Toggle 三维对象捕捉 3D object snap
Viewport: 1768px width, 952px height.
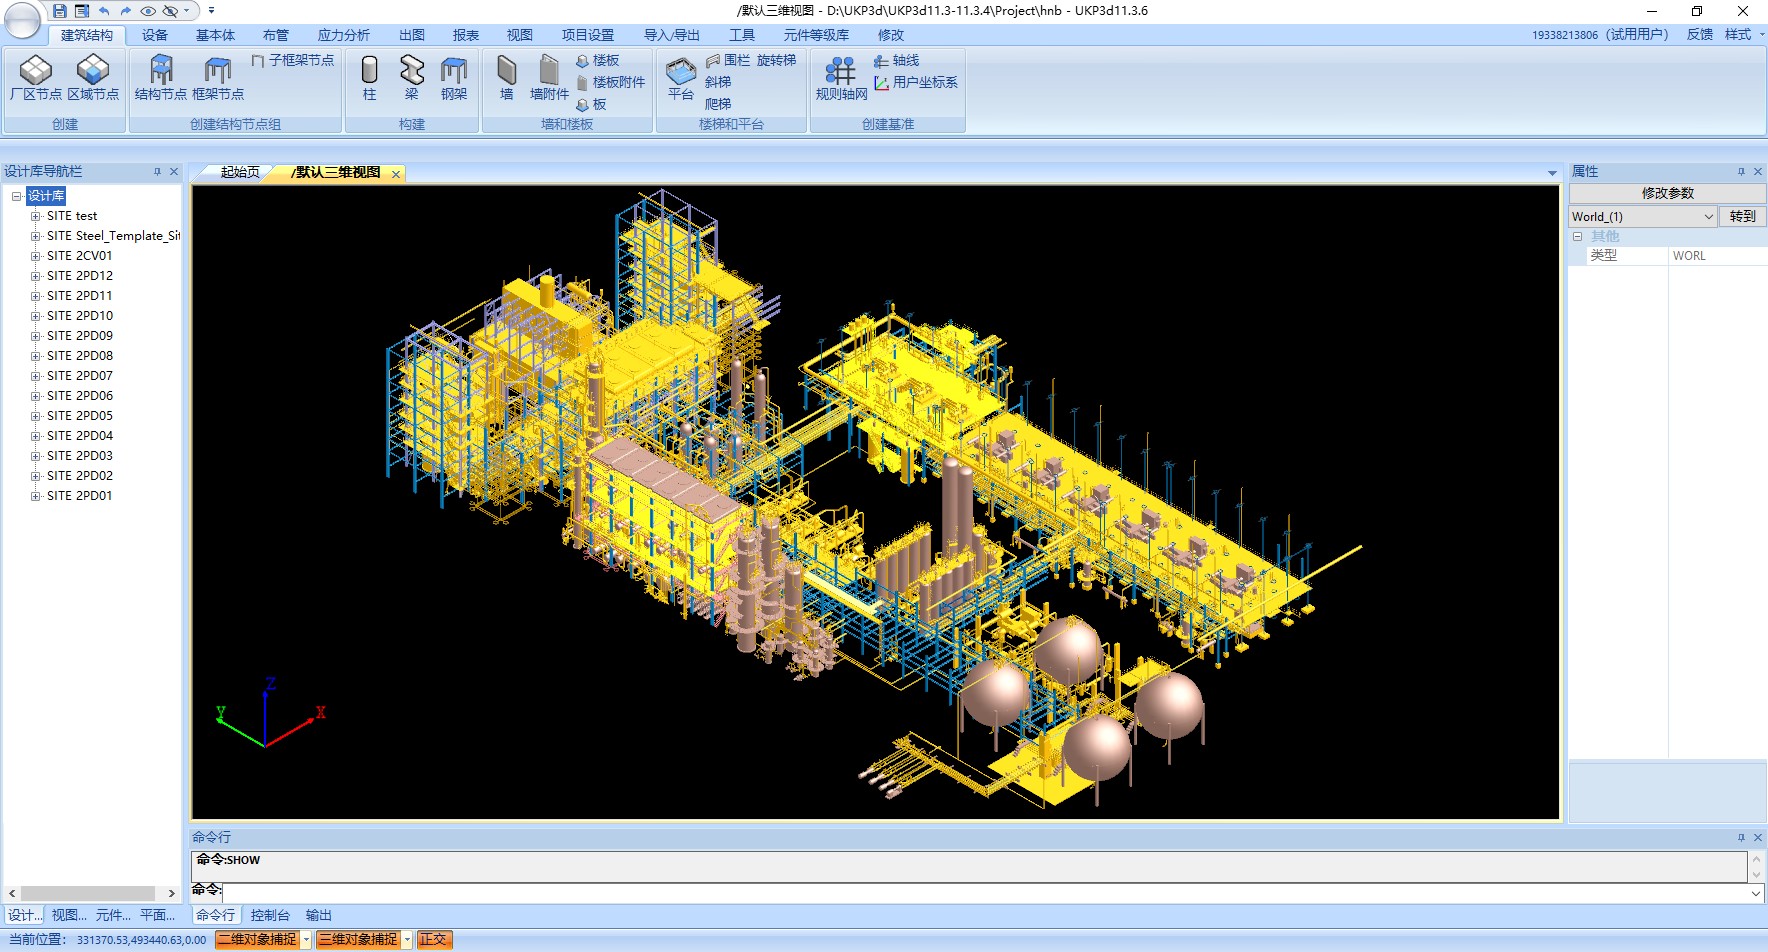point(358,939)
